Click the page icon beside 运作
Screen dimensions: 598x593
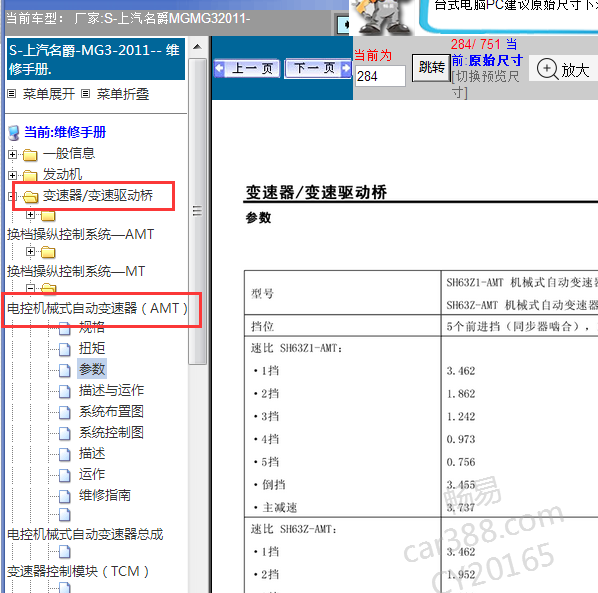pyautogui.click(x=65, y=475)
